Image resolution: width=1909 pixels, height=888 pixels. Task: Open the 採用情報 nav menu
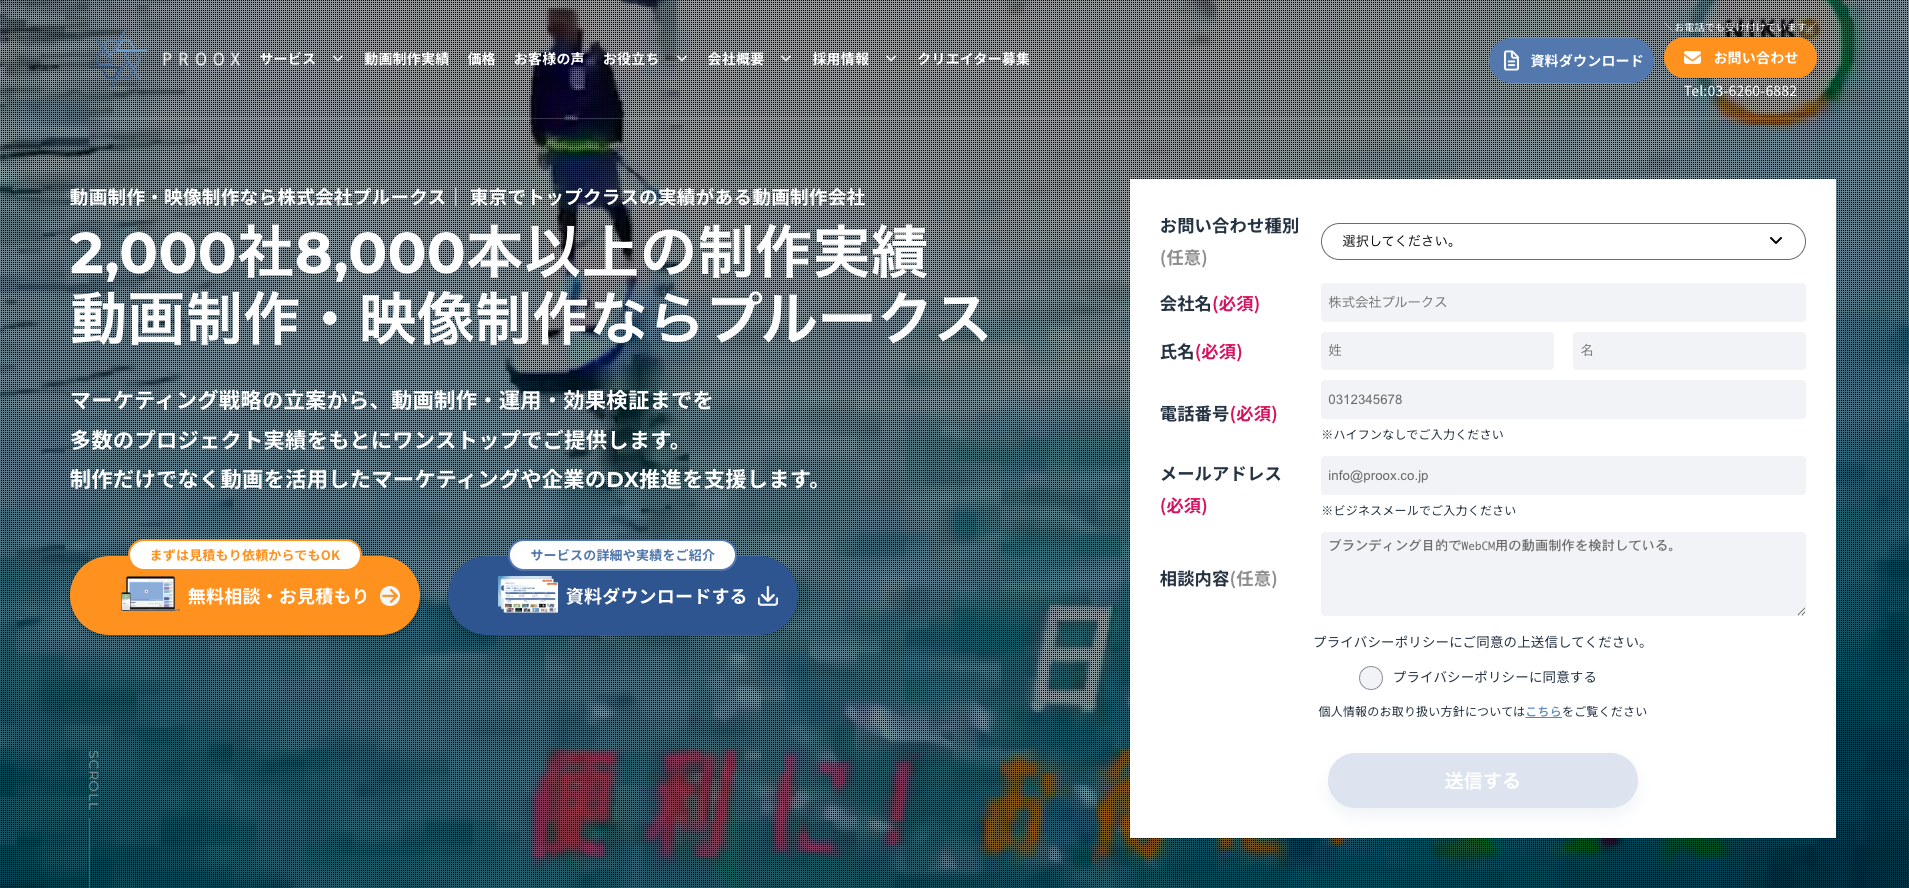pyautogui.click(x=840, y=59)
